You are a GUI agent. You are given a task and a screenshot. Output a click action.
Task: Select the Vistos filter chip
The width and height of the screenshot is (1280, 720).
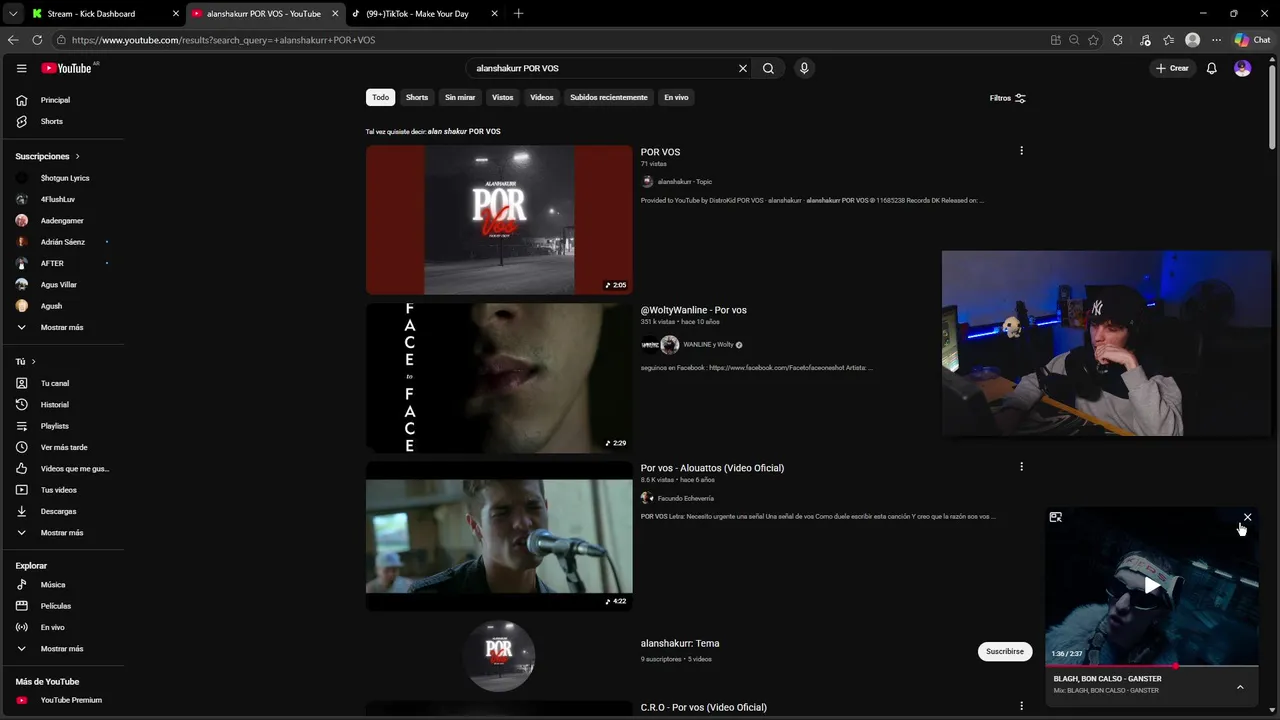click(x=502, y=97)
